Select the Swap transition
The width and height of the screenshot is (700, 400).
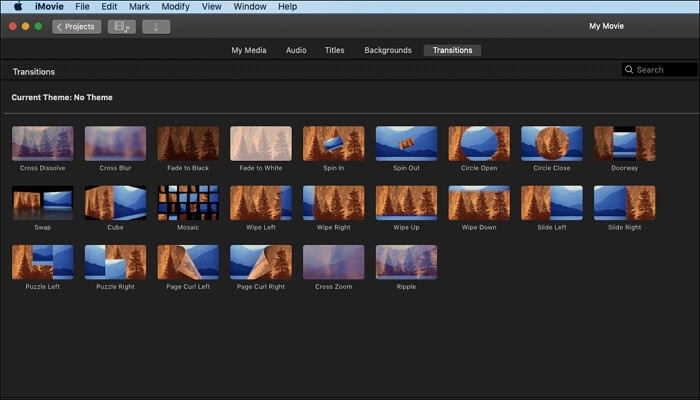(42, 203)
